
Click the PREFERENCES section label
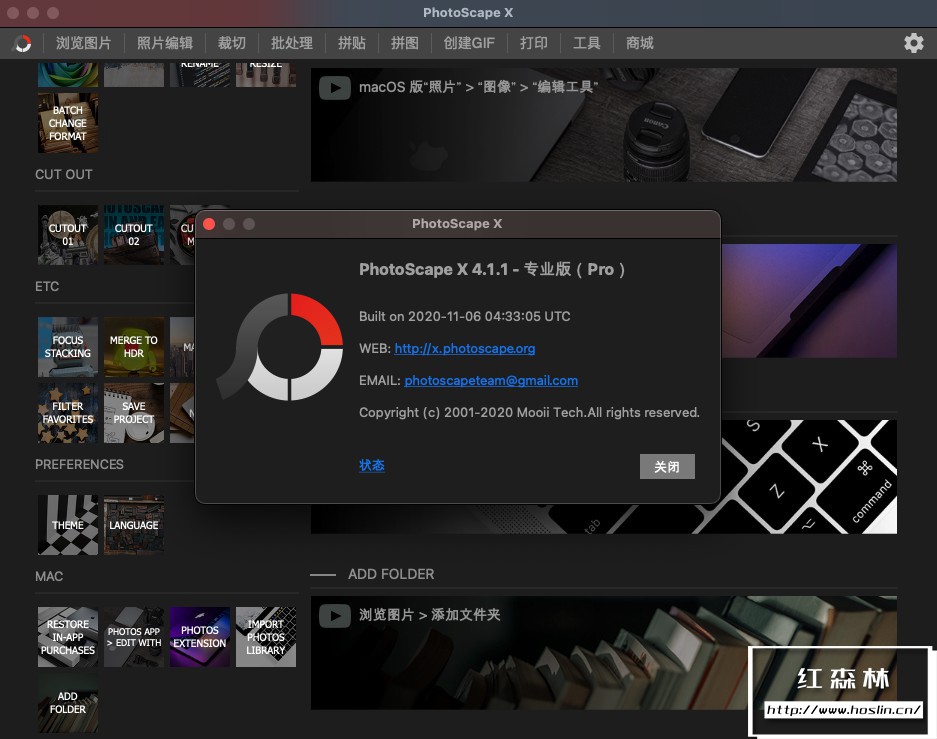coord(79,464)
